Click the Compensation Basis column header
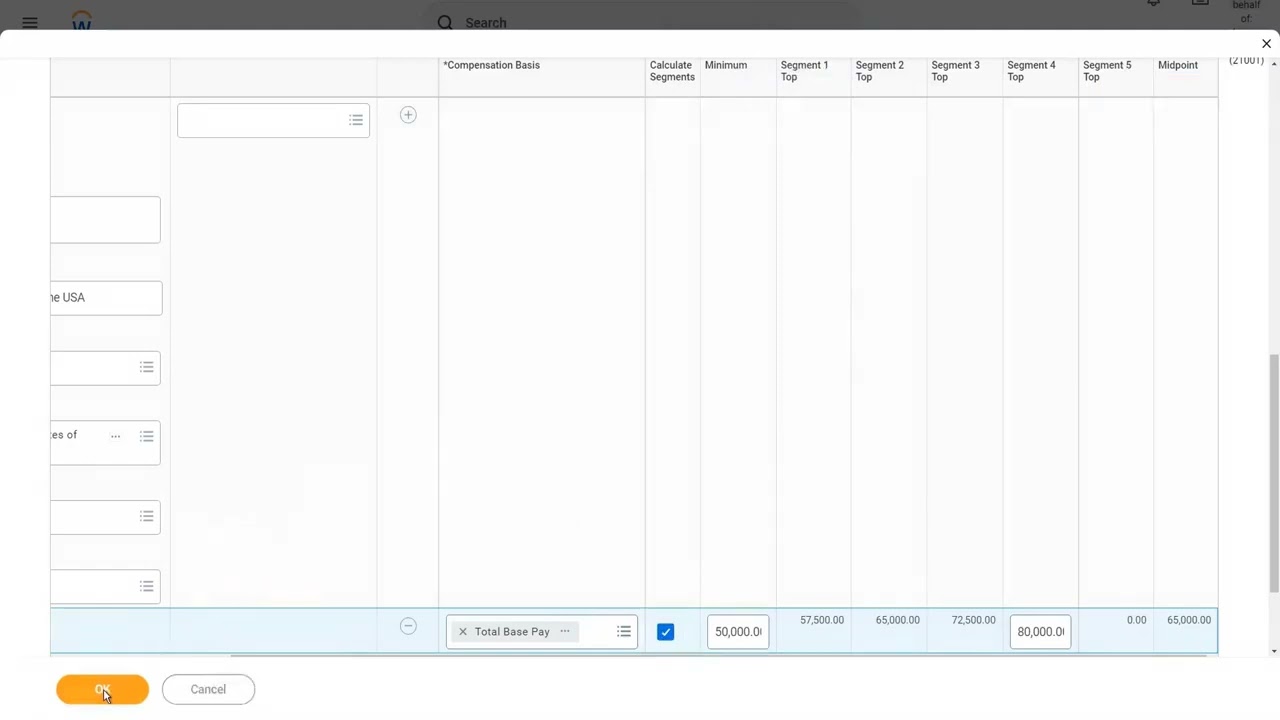1280x720 pixels. [x=491, y=65]
